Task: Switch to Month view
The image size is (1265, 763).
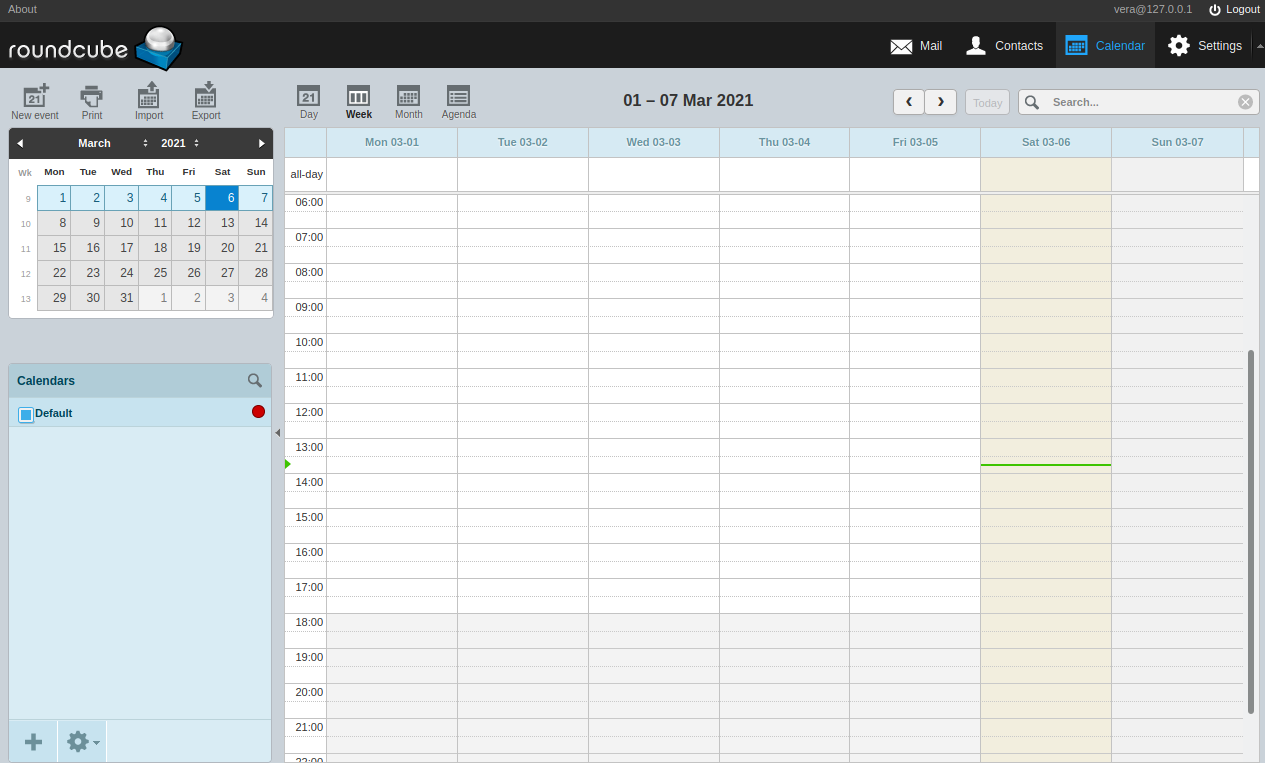Action: [x=409, y=102]
